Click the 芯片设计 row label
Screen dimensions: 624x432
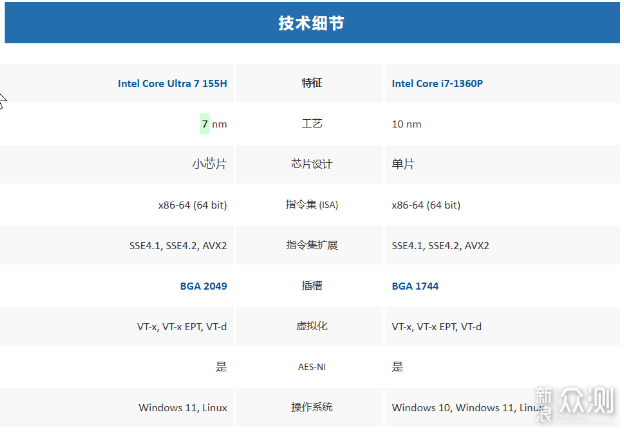point(312,164)
